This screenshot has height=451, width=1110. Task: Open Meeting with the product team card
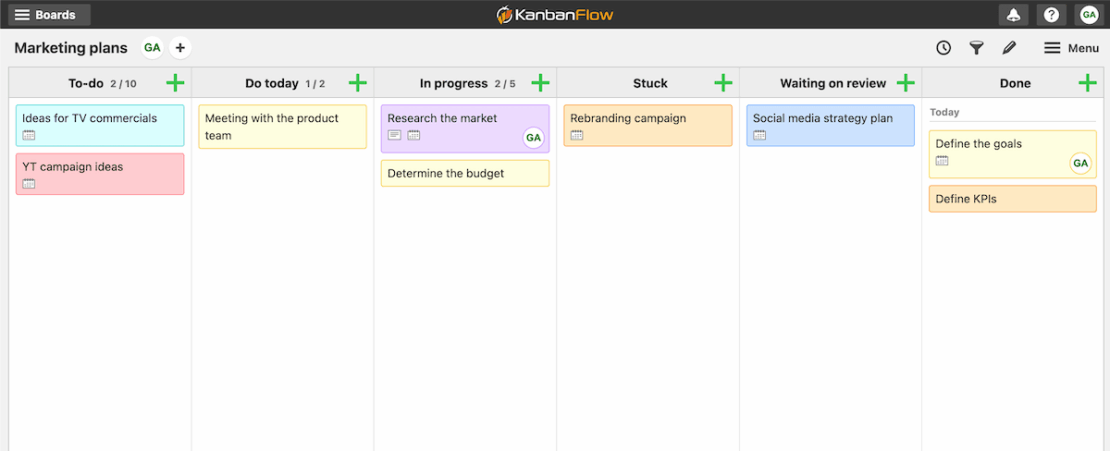(282, 127)
